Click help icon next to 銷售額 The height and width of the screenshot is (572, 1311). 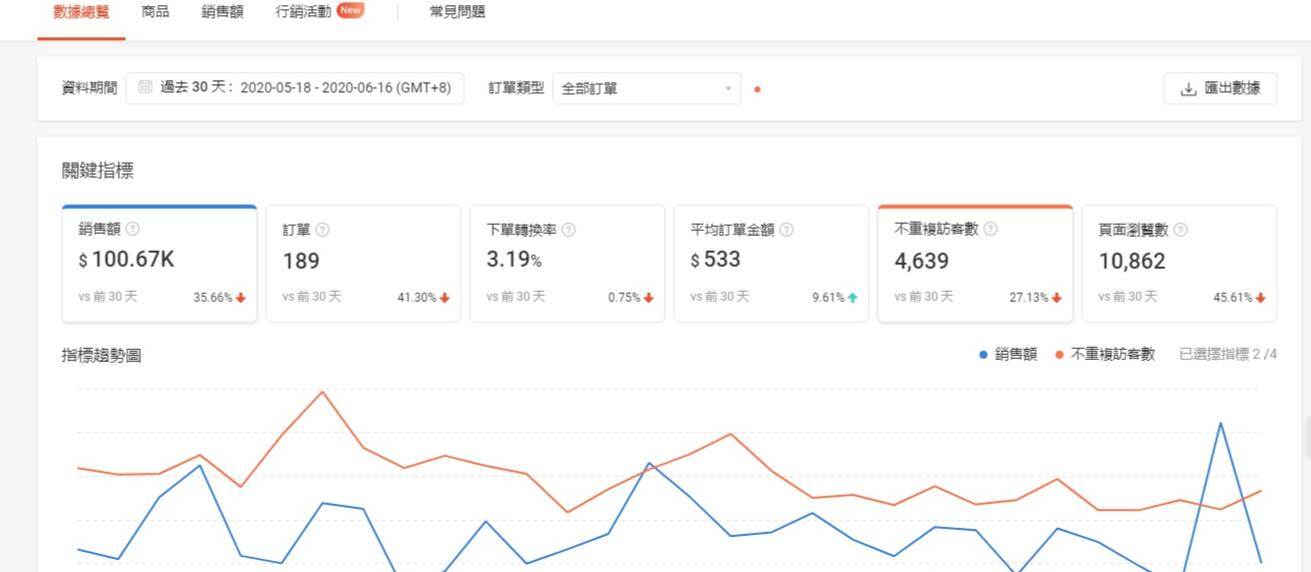133,229
